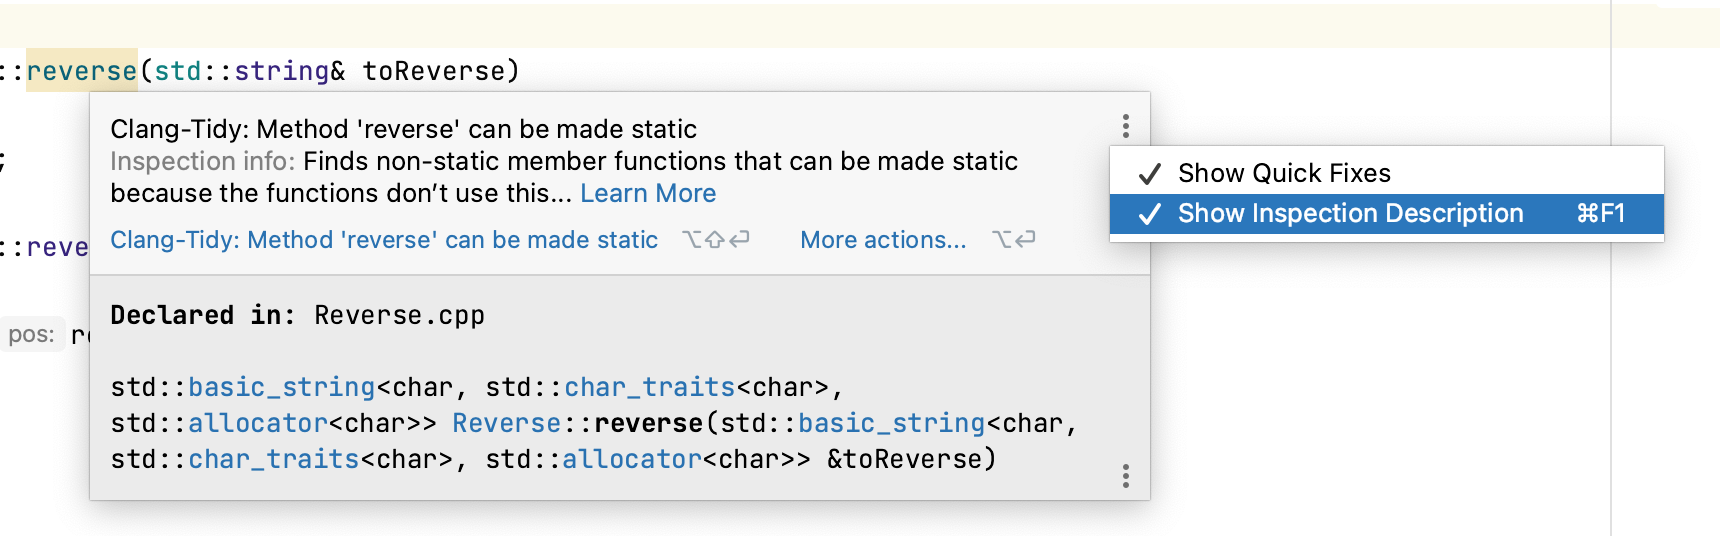Viewport: 1720px width, 536px height.
Task: Click the toReverse parameter in the editor
Action: click(x=434, y=71)
